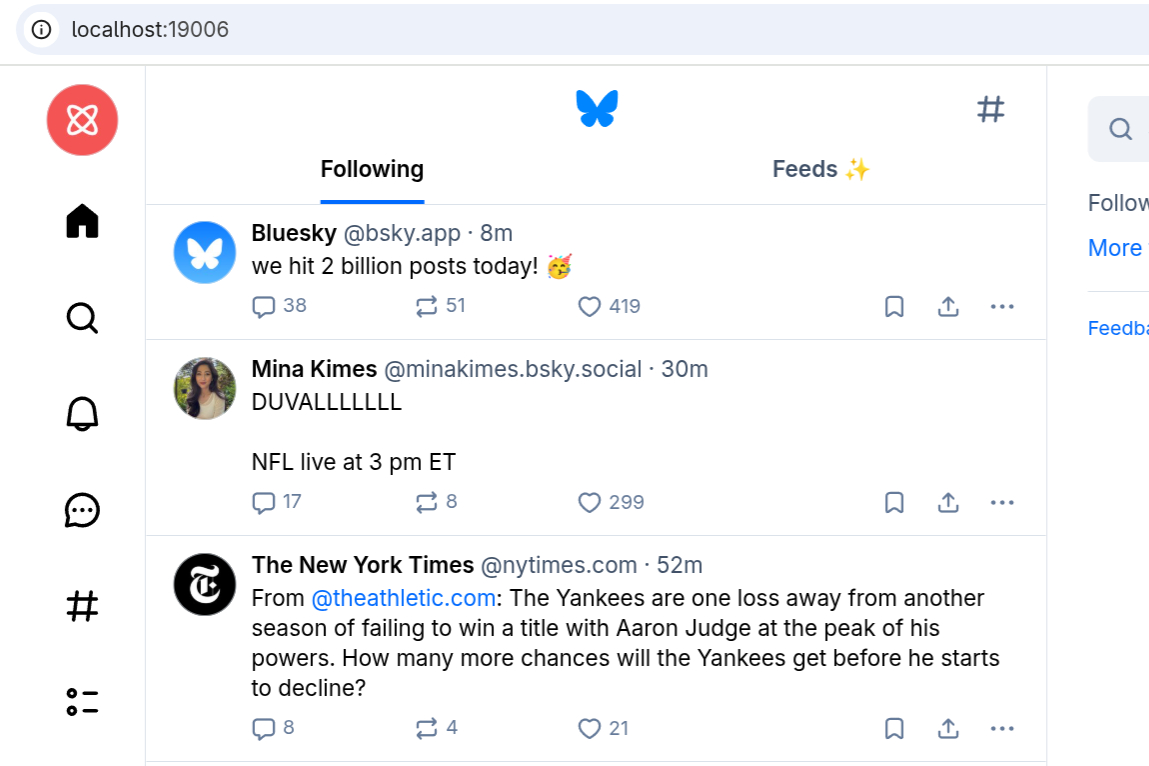Screen dimensions: 1149x766
Task: Repost The New York Times post
Action: [427, 728]
